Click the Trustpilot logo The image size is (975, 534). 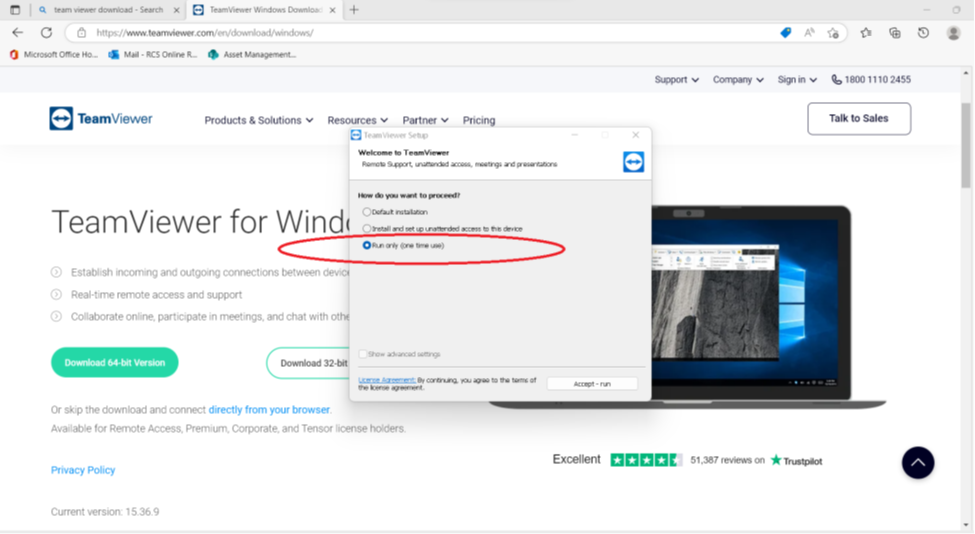coord(797,461)
